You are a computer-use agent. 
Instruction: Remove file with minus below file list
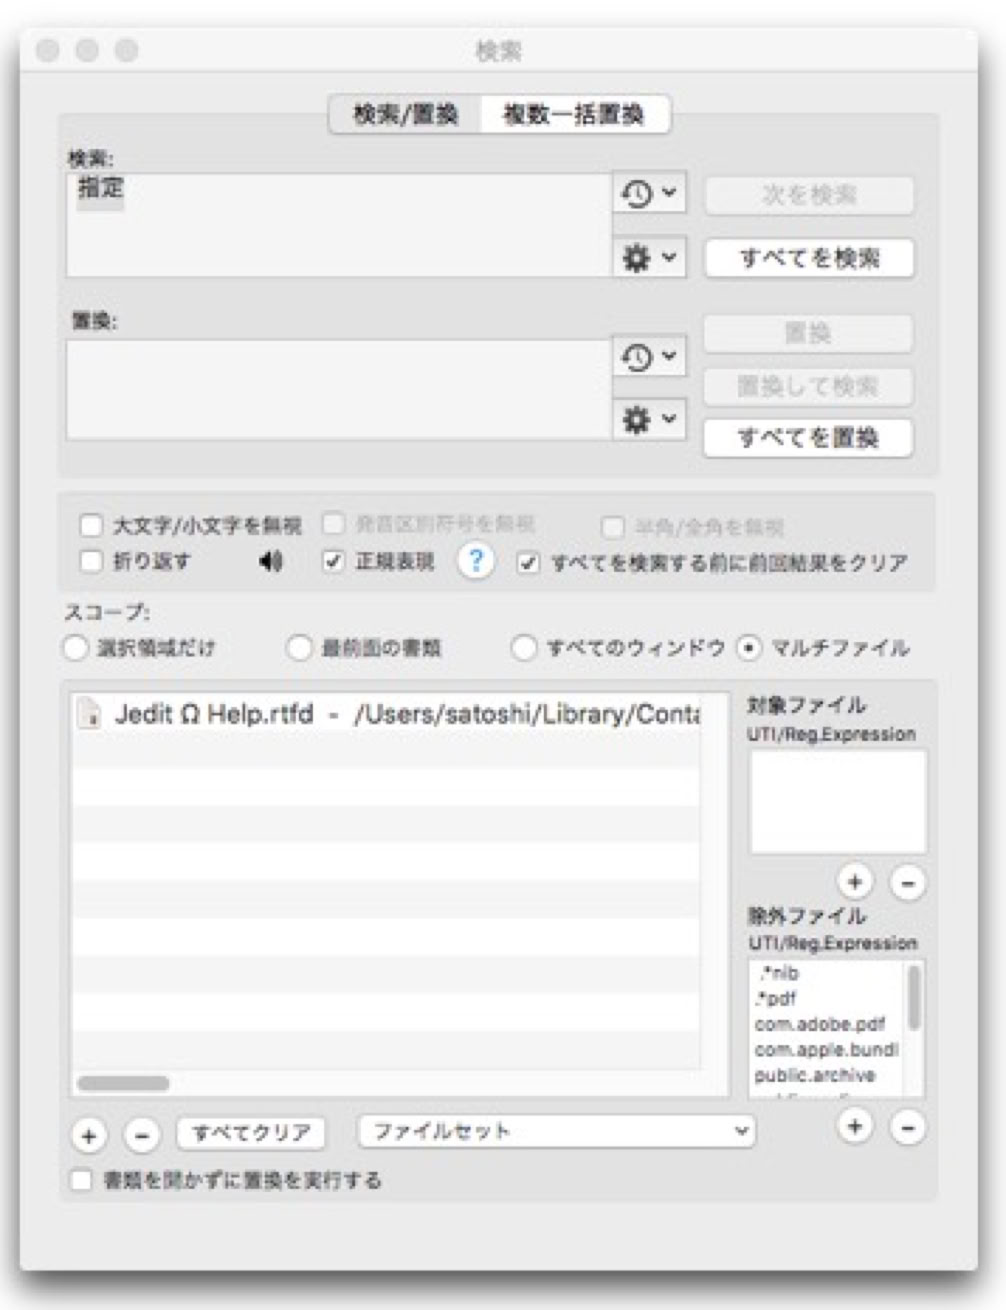(x=141, y=1136)
